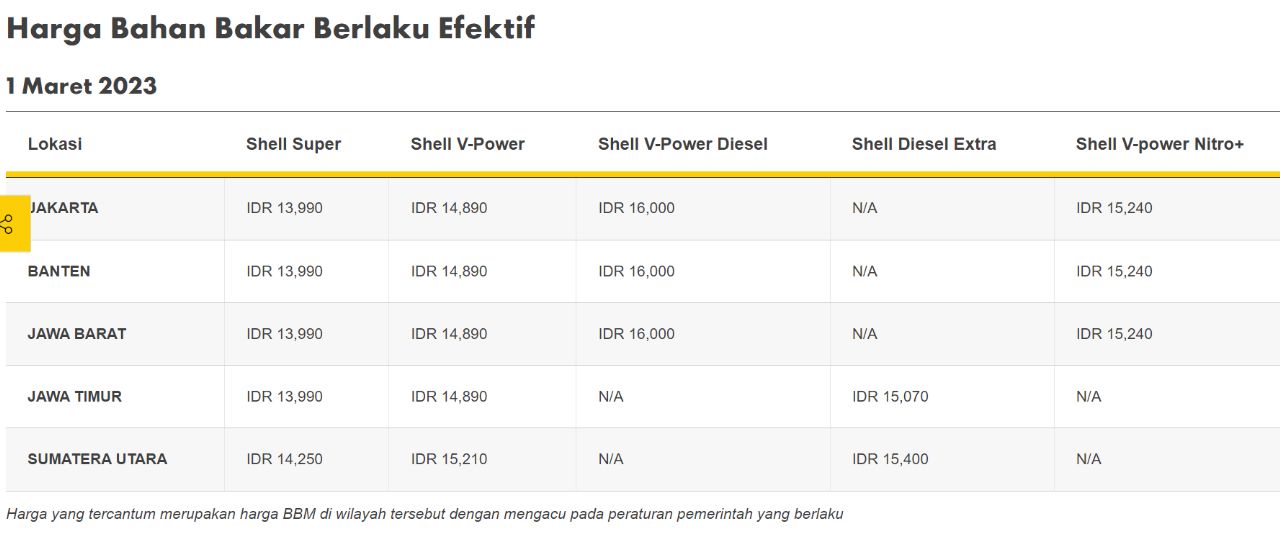Click the SUMATERA UTARA row label
This screenshot has height=554, width=1280.
click(x=97, y=459)
